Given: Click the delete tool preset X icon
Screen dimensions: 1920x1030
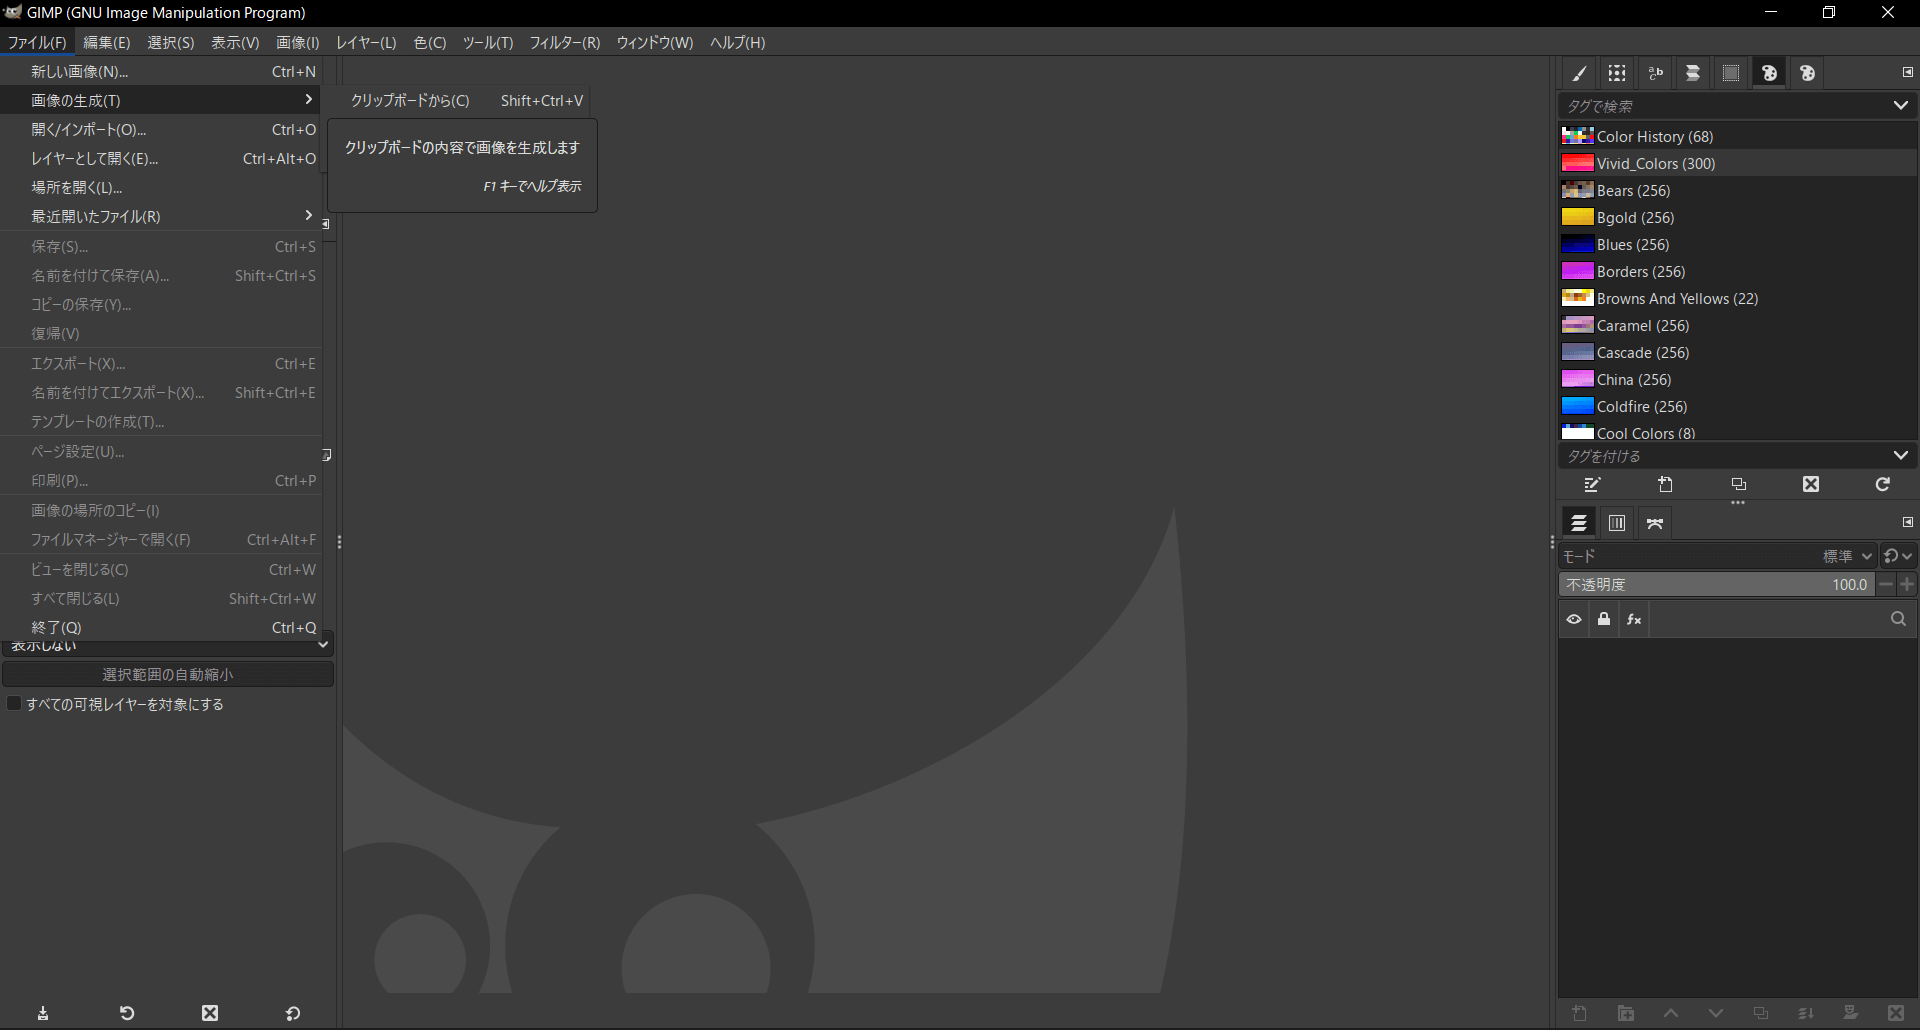Looking at the screenshot, I should 210,1013.
